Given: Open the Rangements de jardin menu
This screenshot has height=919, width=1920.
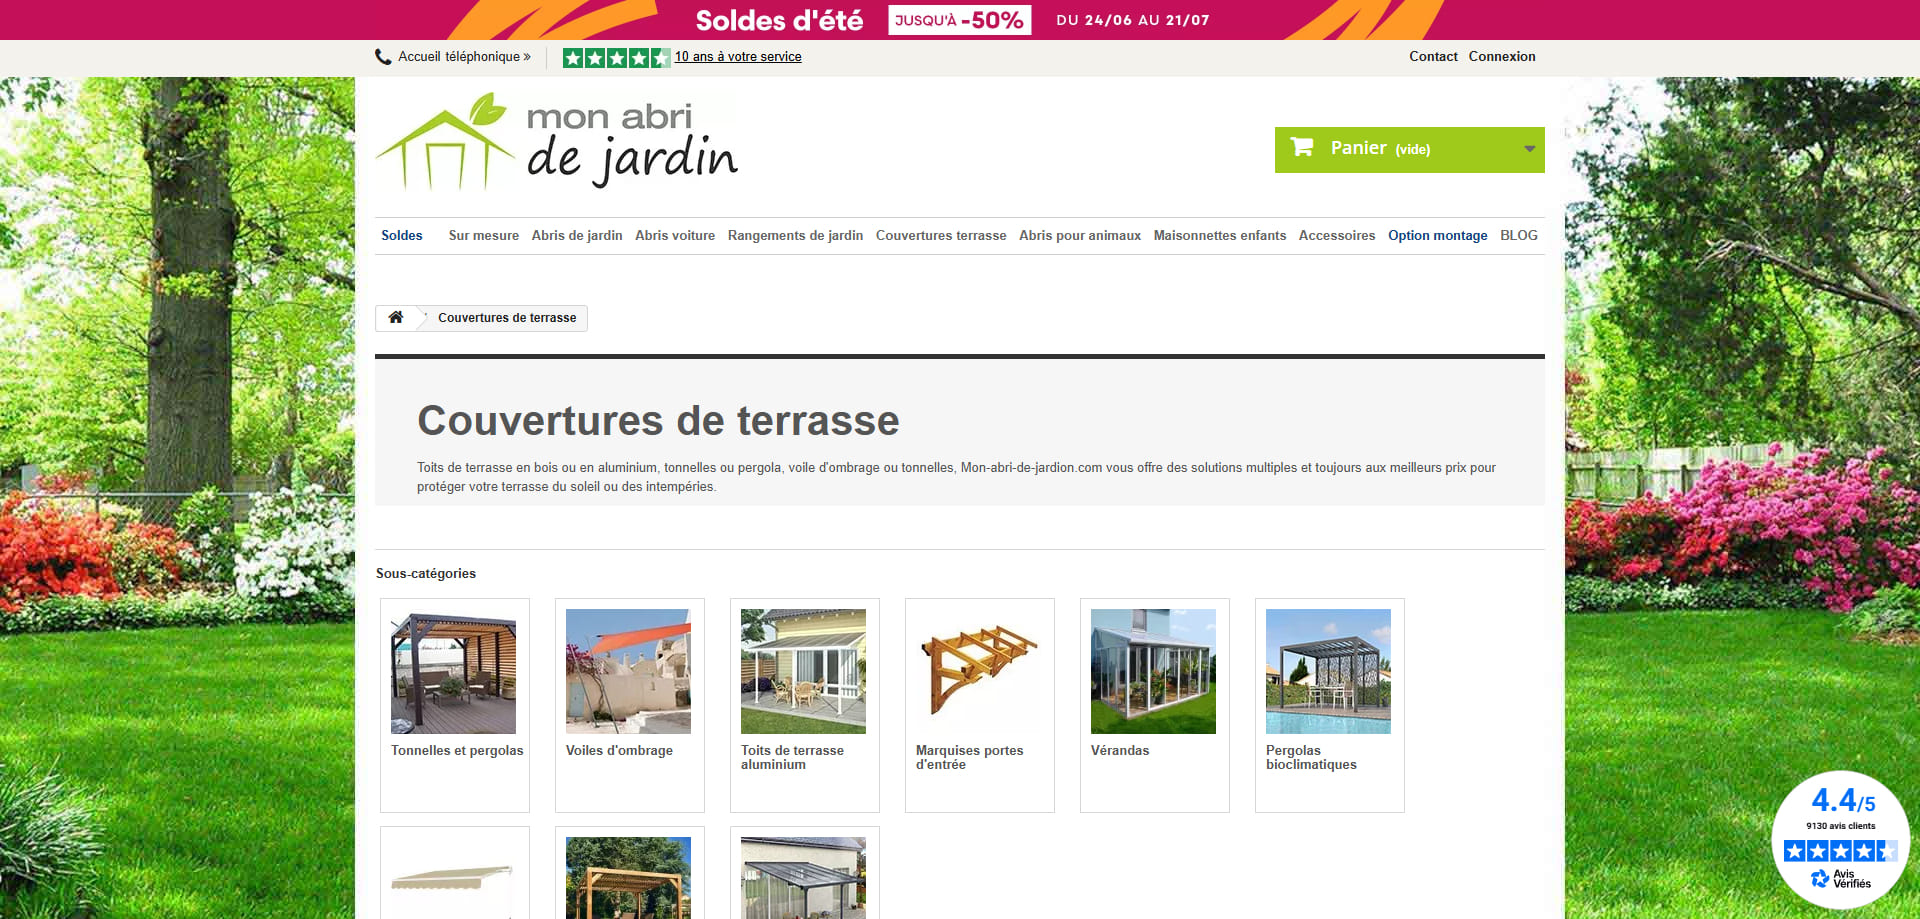Looking at the screenshot, I should coord(795,236).
